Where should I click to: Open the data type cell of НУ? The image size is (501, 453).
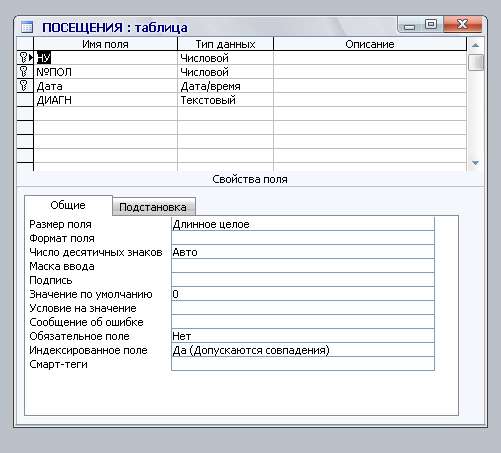(225, 58)
